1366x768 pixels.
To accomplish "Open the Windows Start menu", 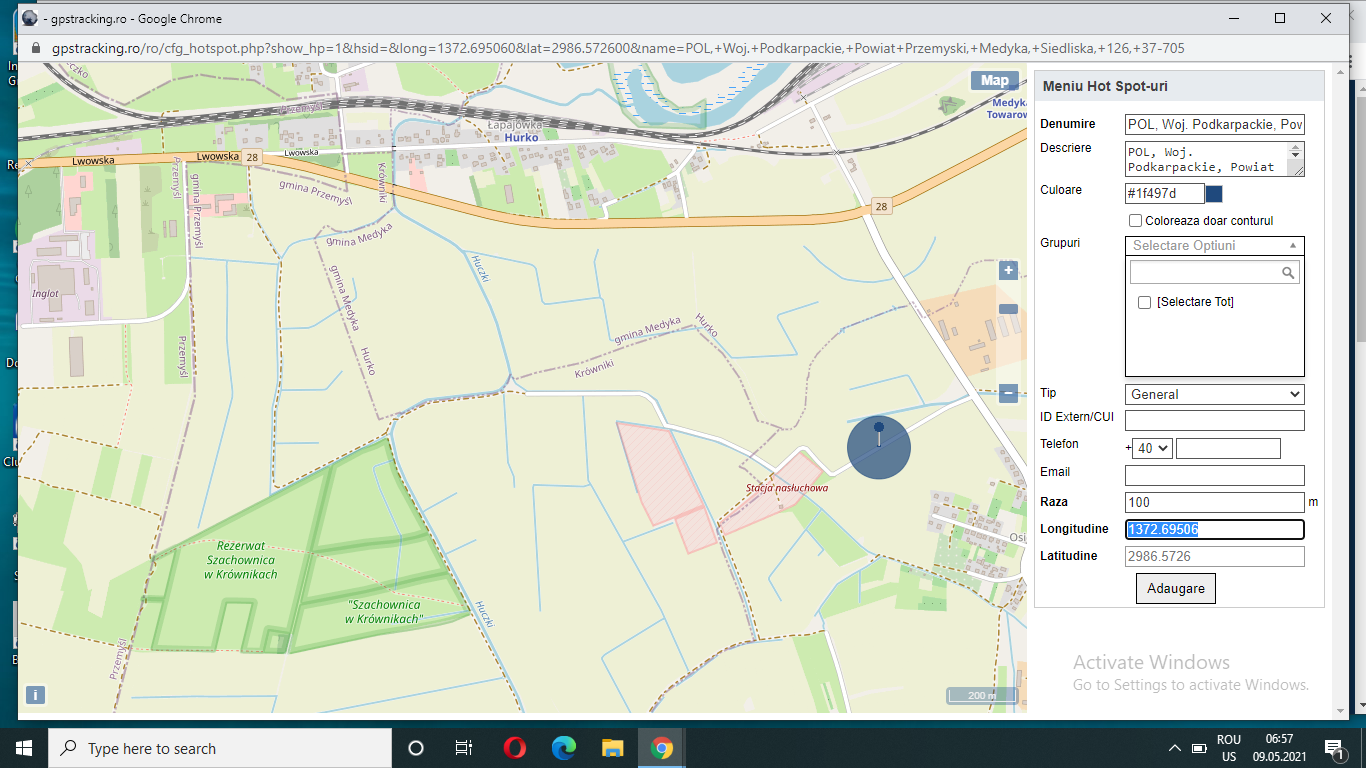I will (x=24, y=748).
